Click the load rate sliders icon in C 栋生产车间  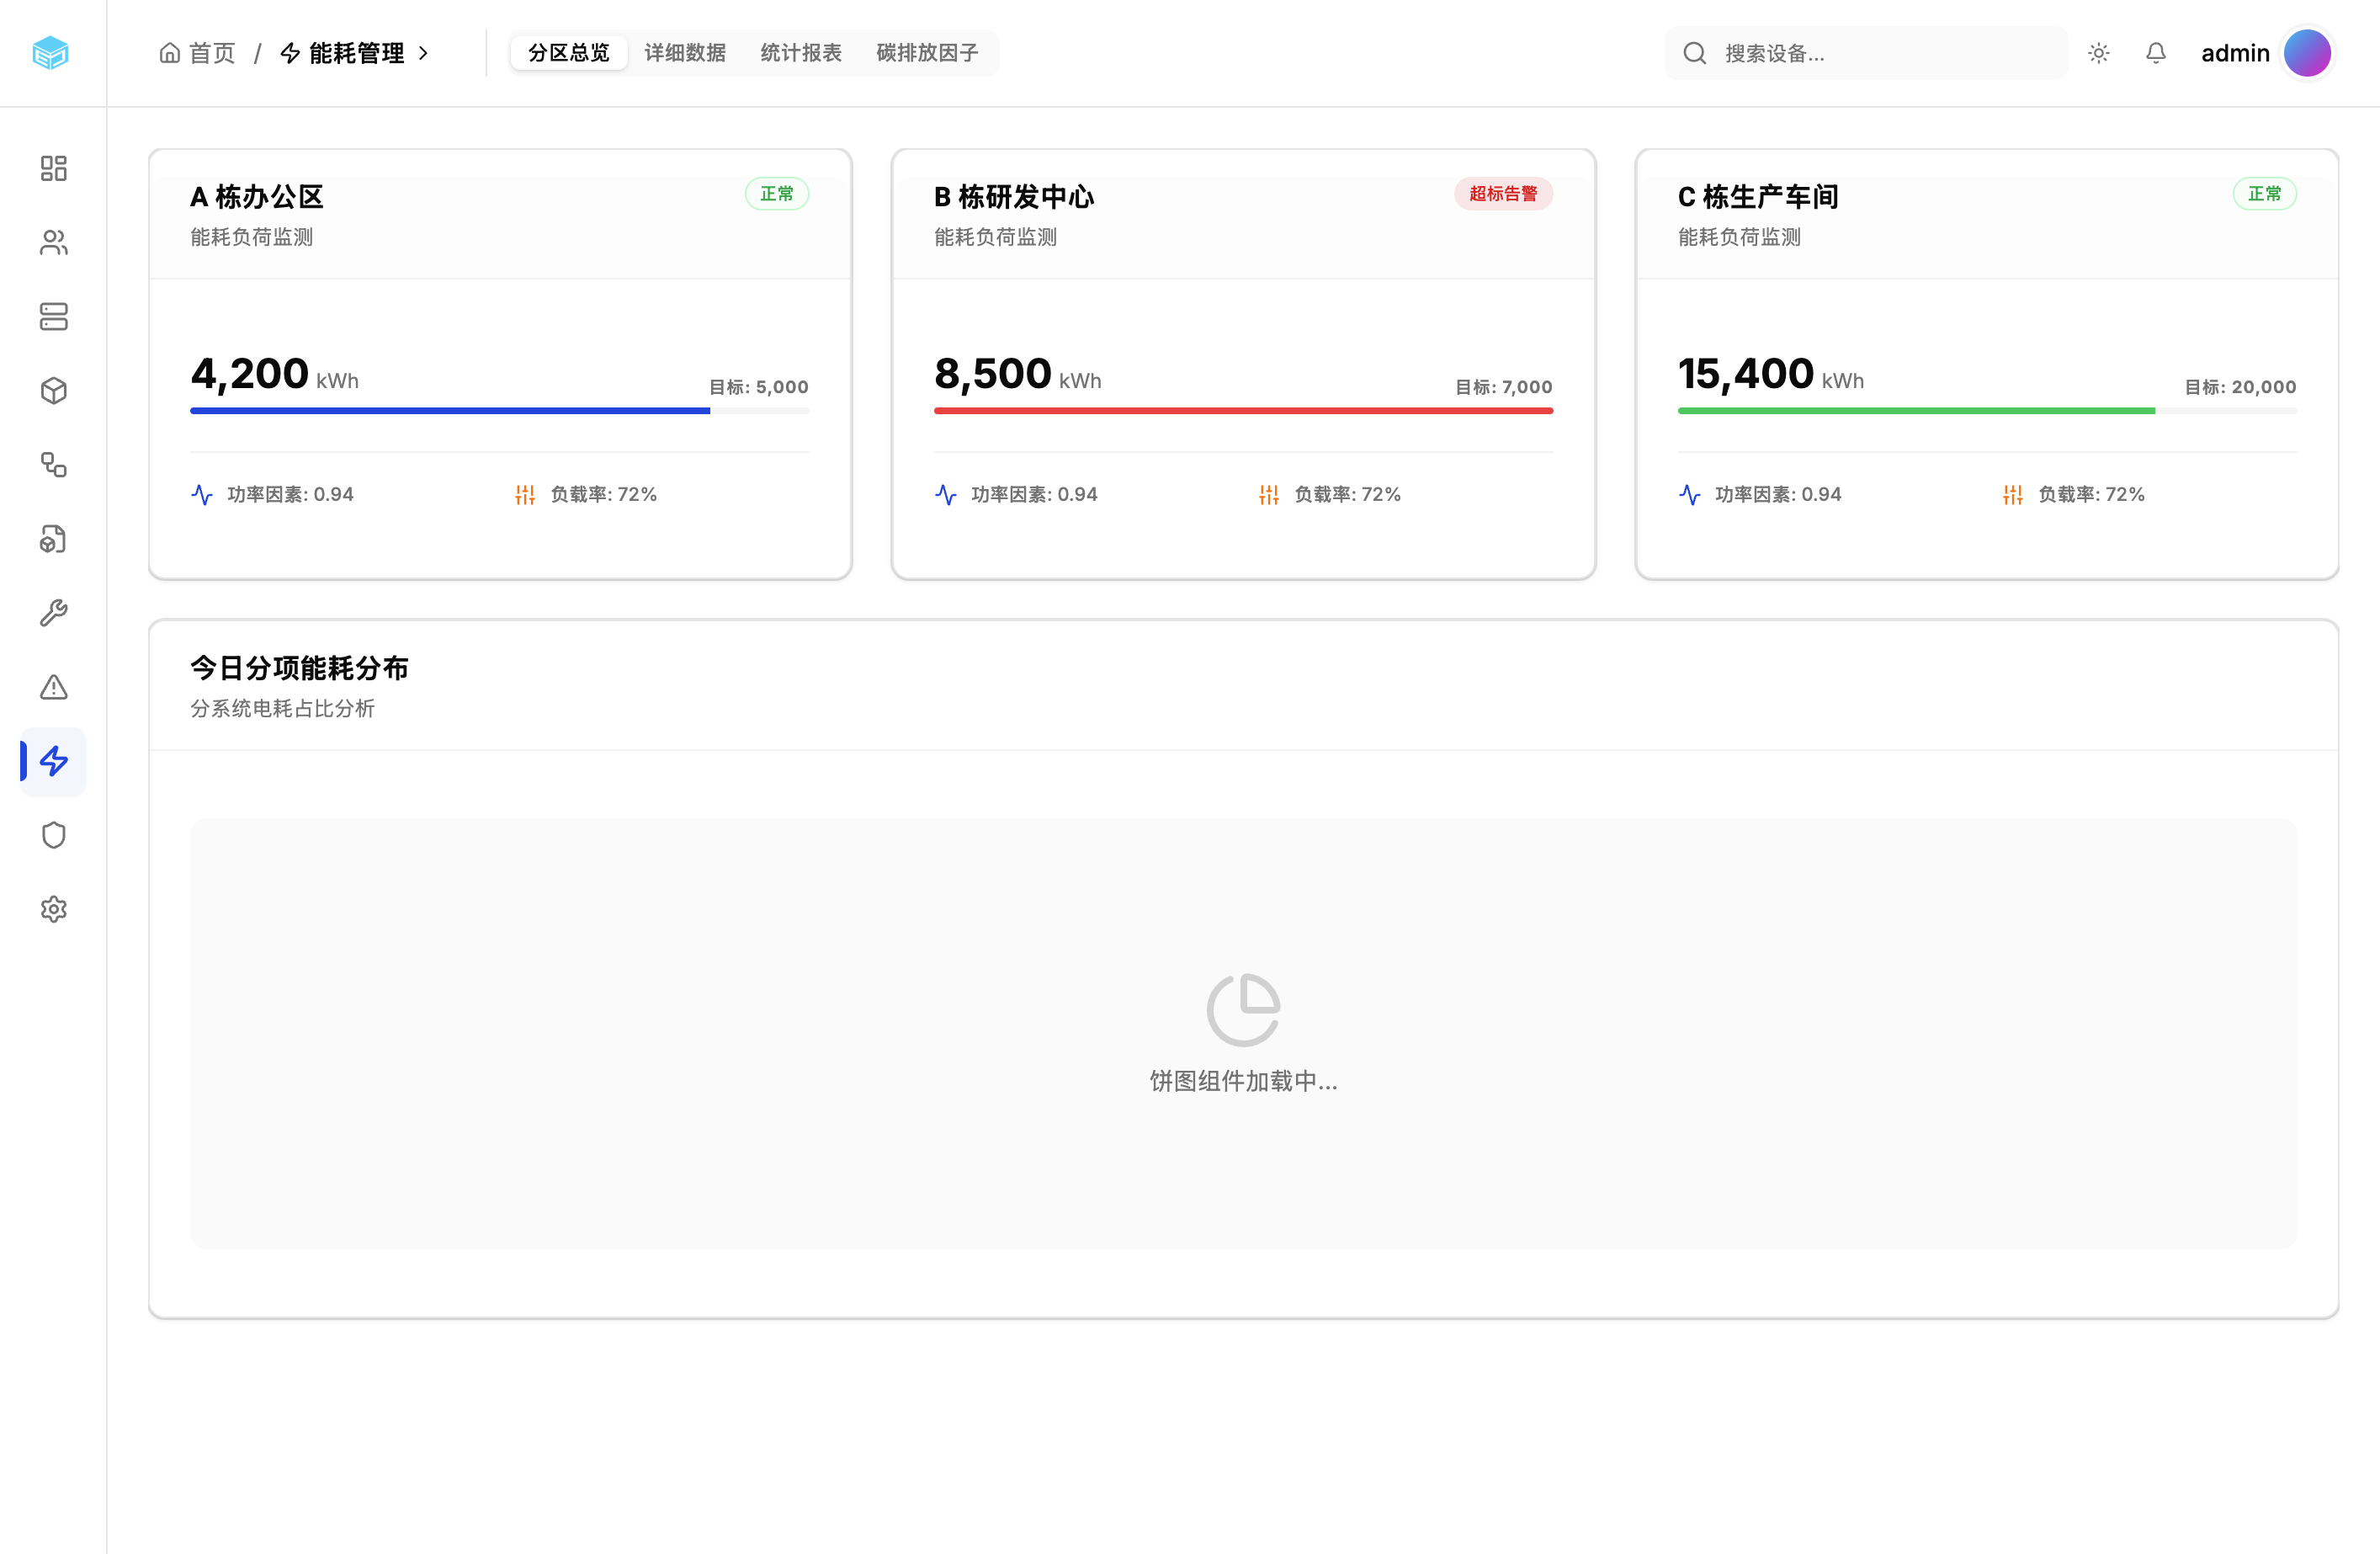pyautogui.click(x=2013, y=495)
